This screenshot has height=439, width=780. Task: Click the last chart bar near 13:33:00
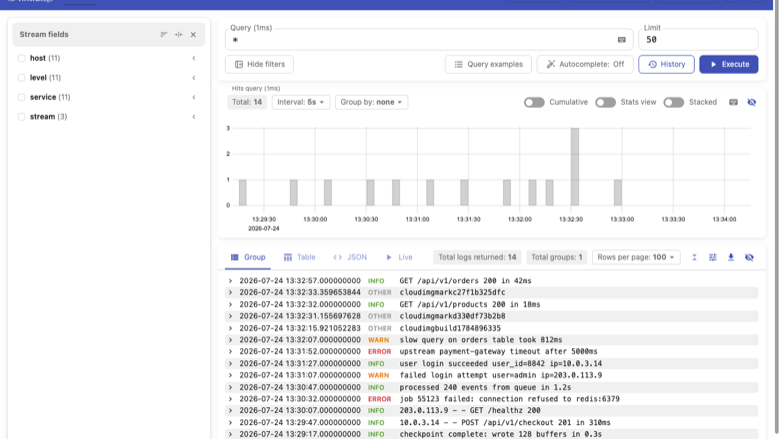pos(617,192)
